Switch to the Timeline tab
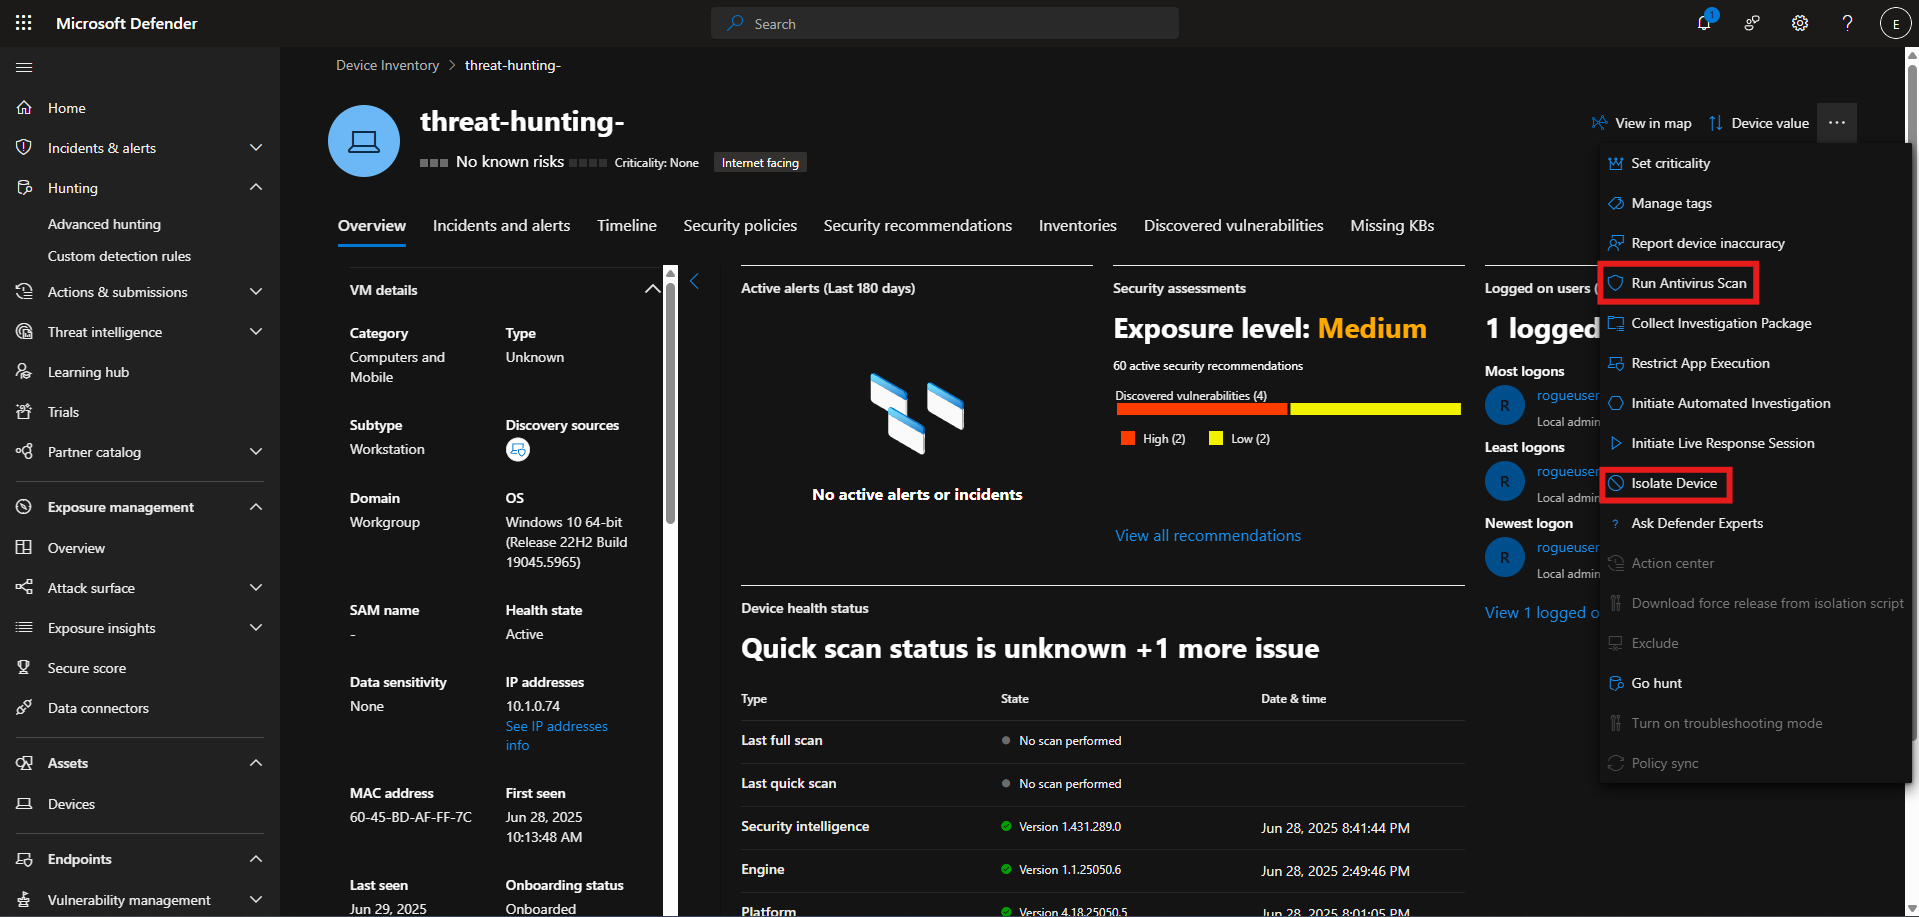 point(627,226)
